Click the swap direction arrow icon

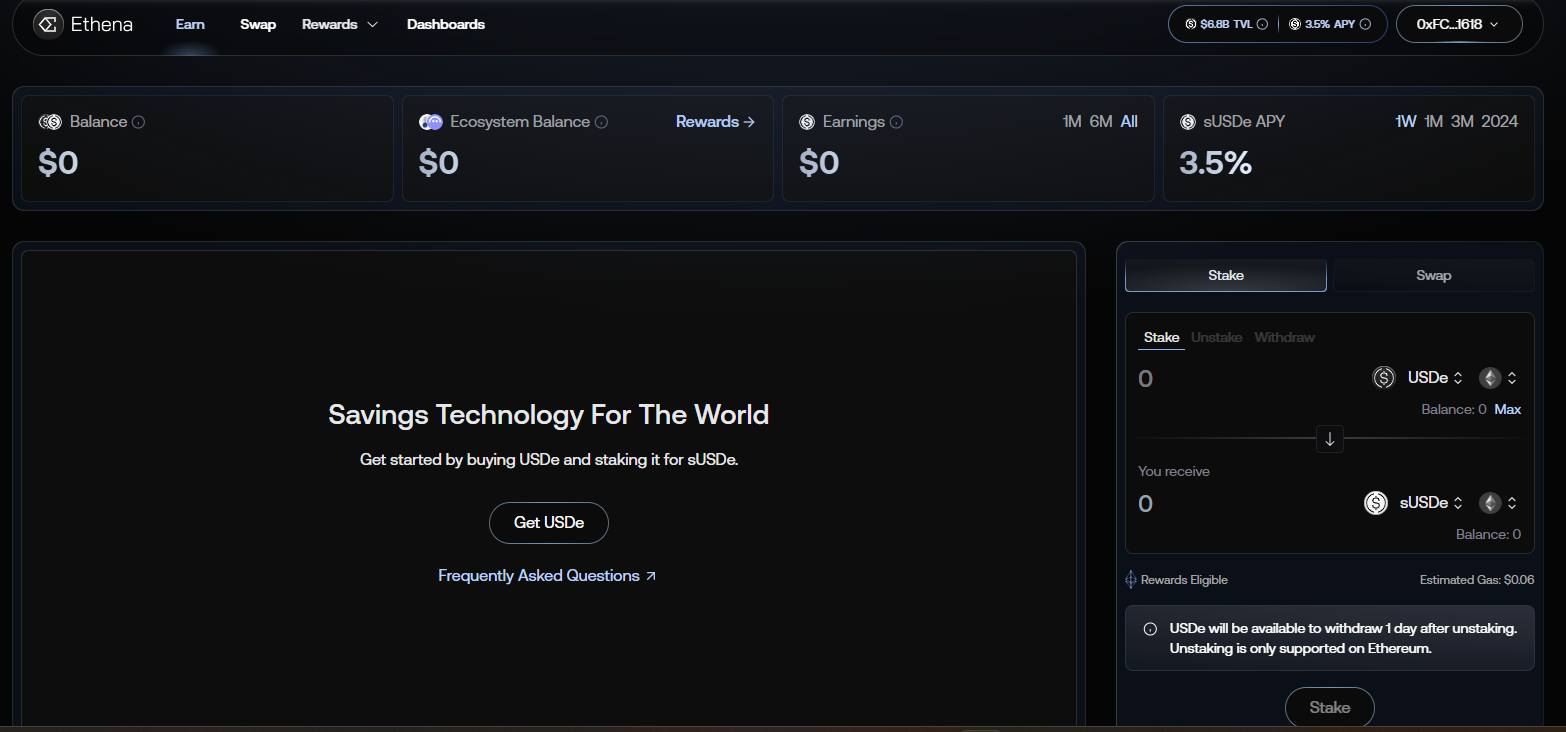(1329, 439)
